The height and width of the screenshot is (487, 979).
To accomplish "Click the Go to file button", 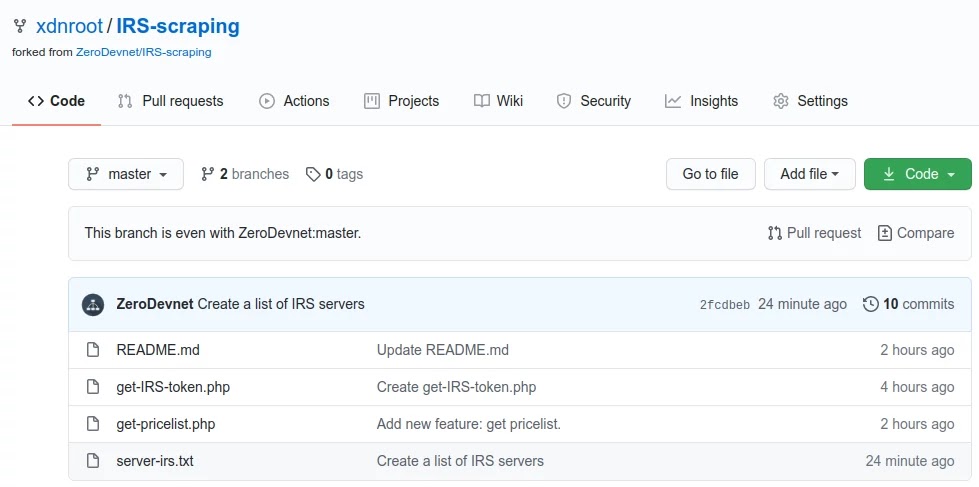I will coord(711,174).
